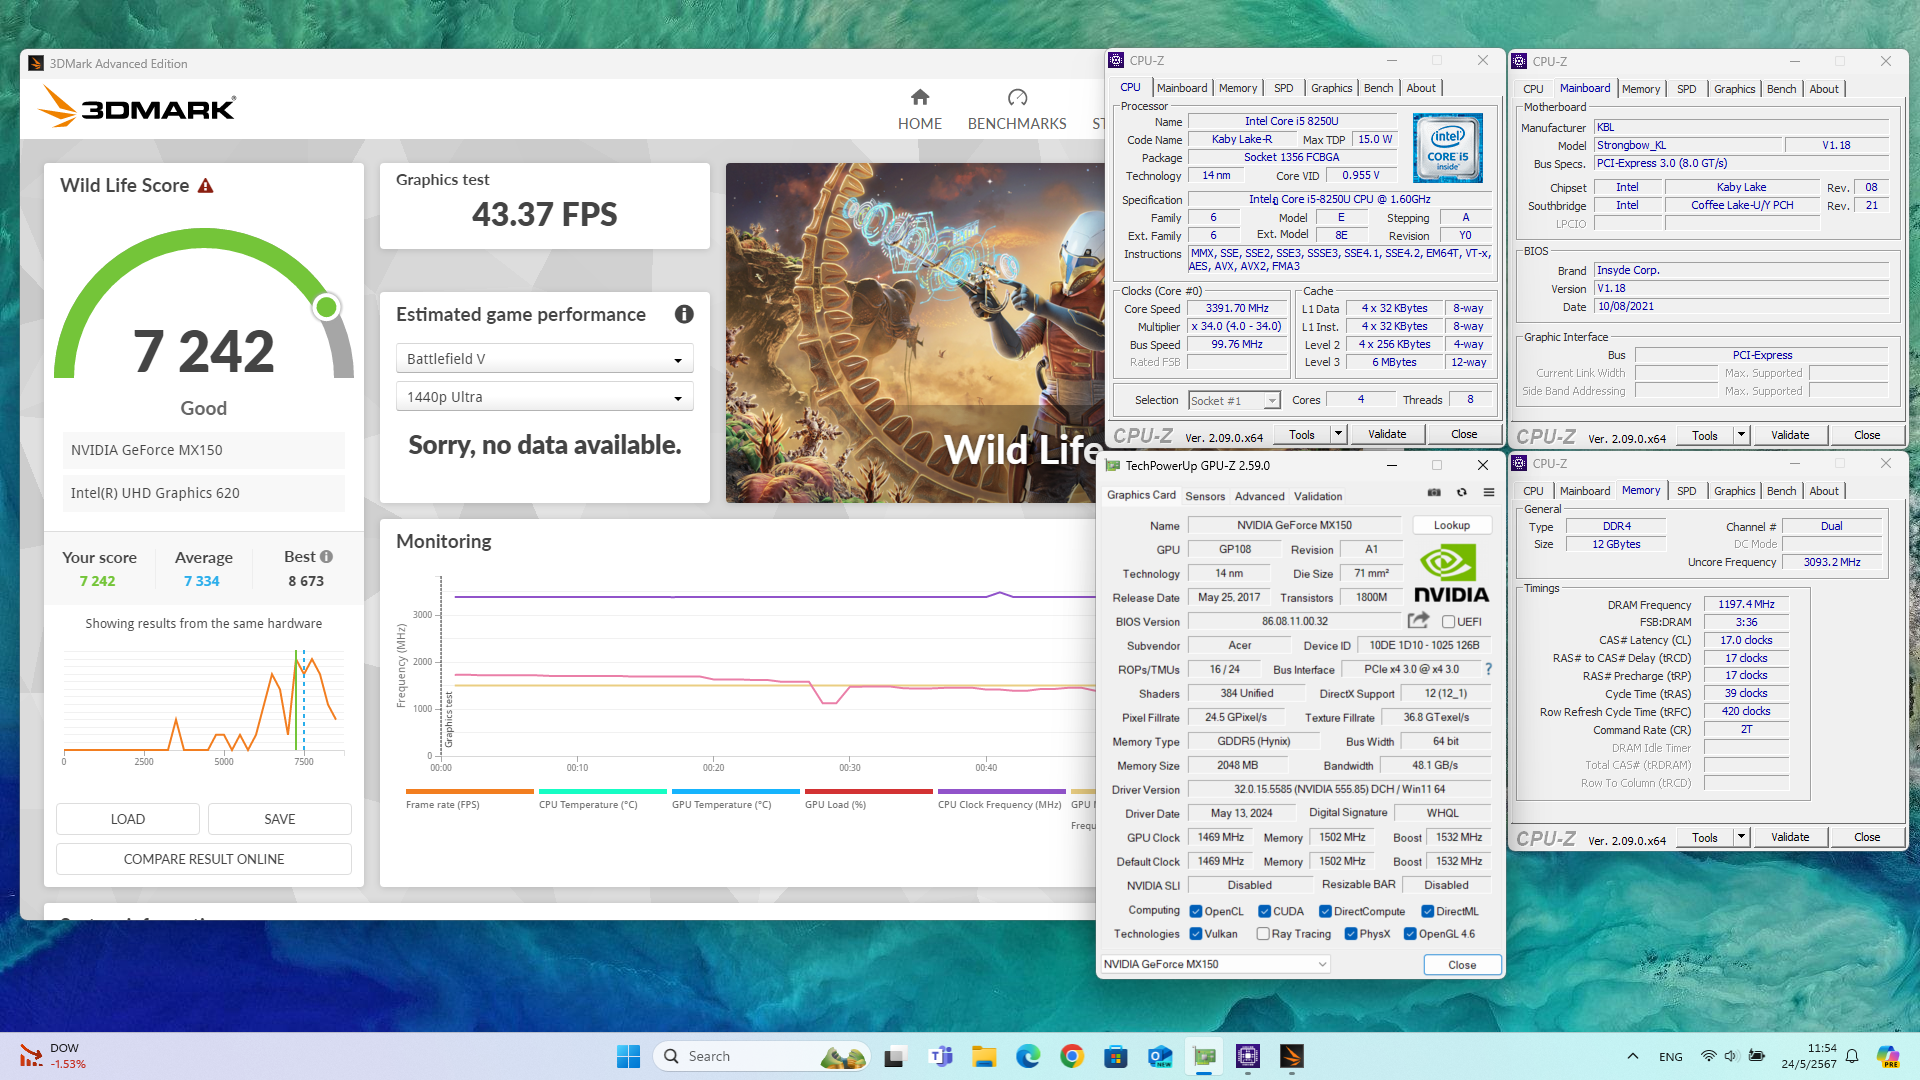Launch Microsoft Edge from the taskbar
The image size is (1920, 1080).
point(1028,1057)
